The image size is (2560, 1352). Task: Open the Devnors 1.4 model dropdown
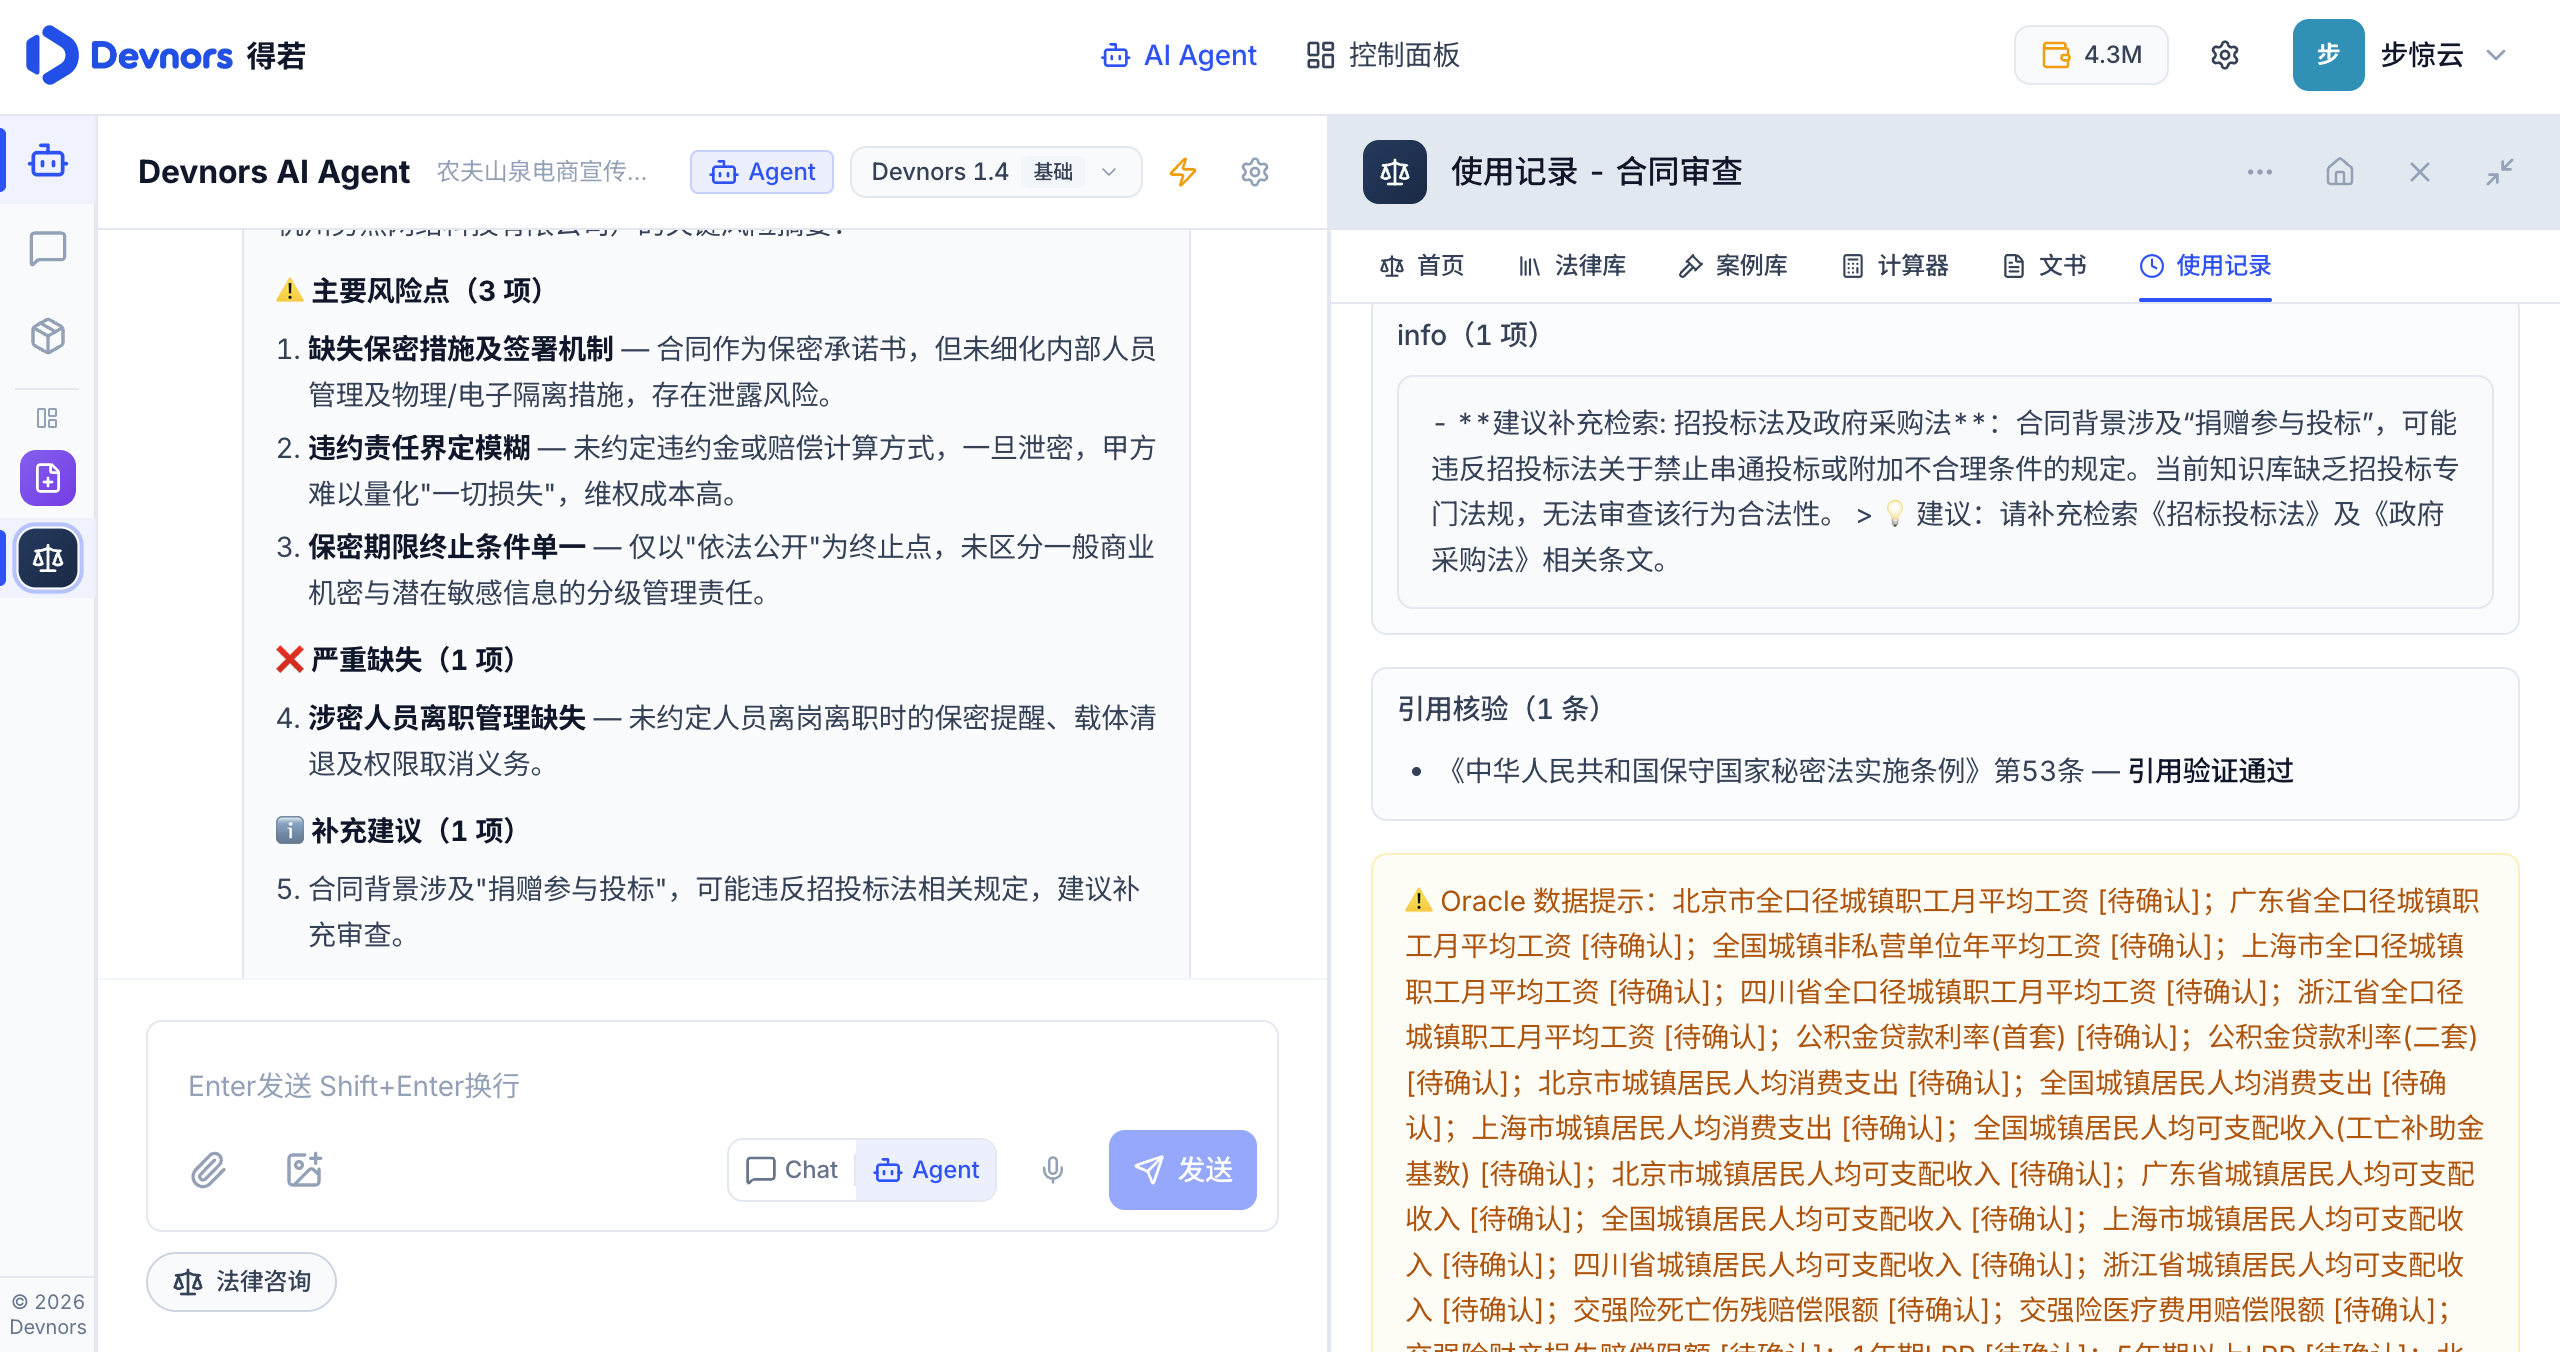pos(996,172)
